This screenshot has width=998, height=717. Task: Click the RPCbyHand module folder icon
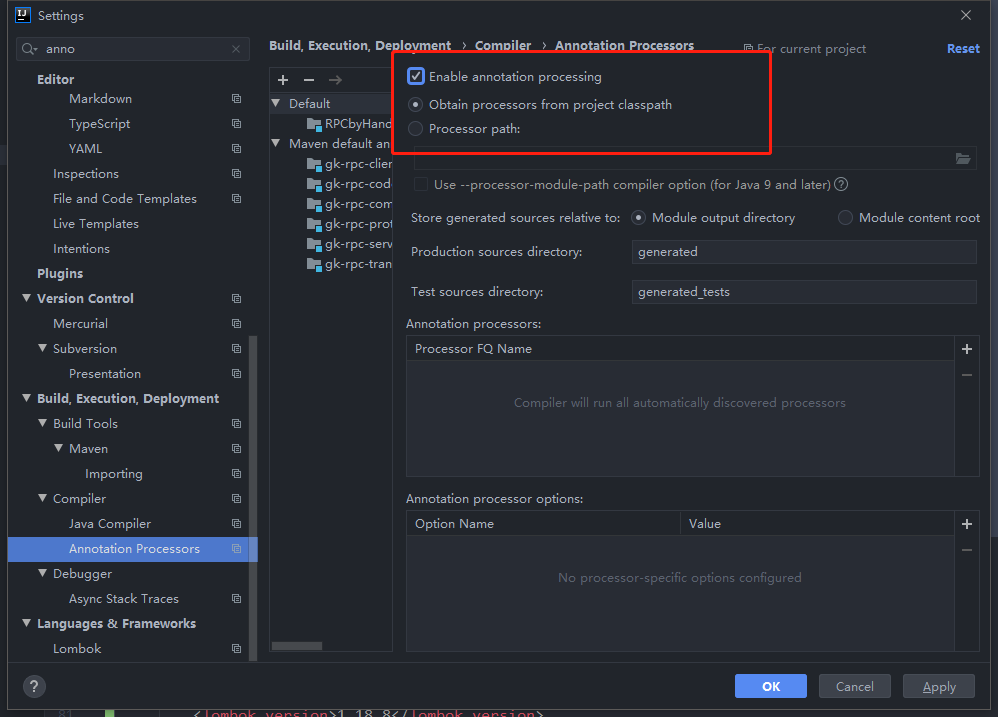pos(314,124)
